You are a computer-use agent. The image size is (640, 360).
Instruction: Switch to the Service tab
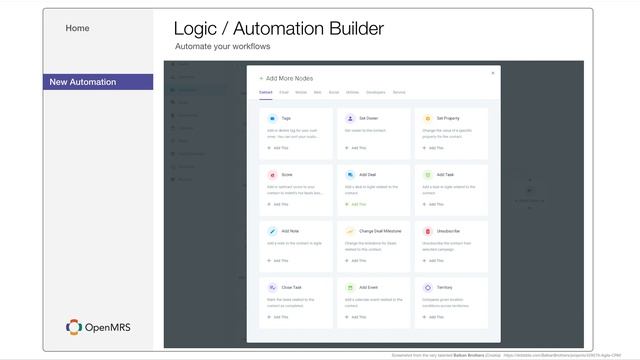(399, 92)
